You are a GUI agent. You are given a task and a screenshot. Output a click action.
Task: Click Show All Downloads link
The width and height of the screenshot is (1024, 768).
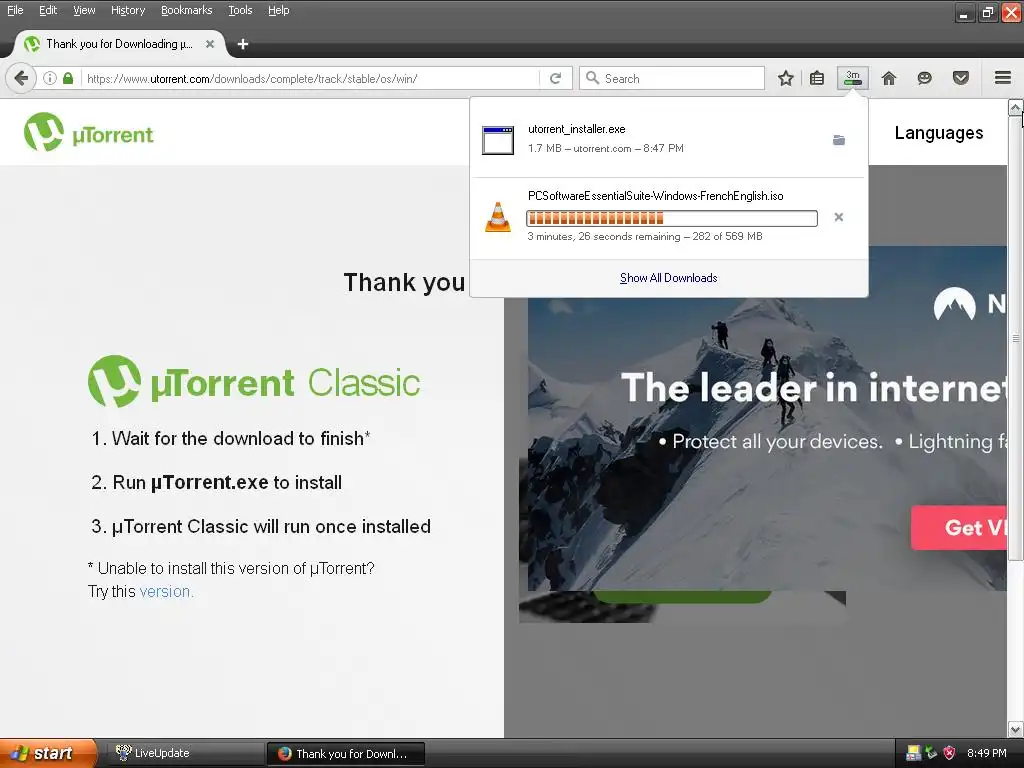click(x=668, y=278)
